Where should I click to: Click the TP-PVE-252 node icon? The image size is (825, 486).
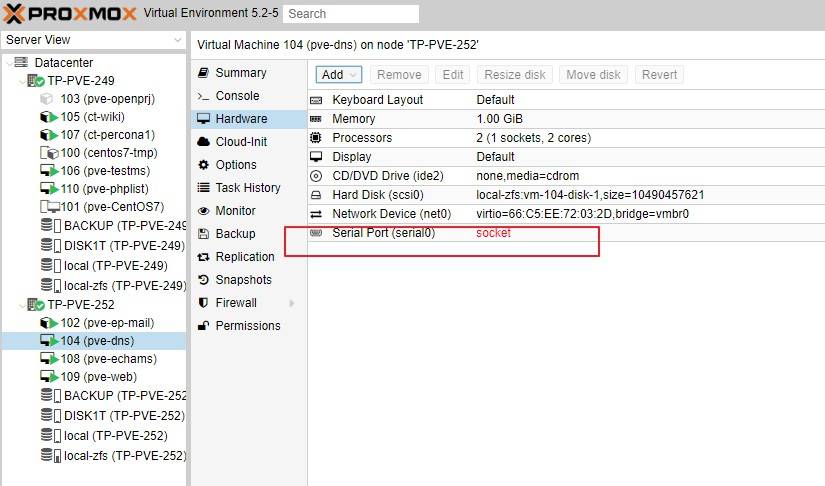point(35,305)
